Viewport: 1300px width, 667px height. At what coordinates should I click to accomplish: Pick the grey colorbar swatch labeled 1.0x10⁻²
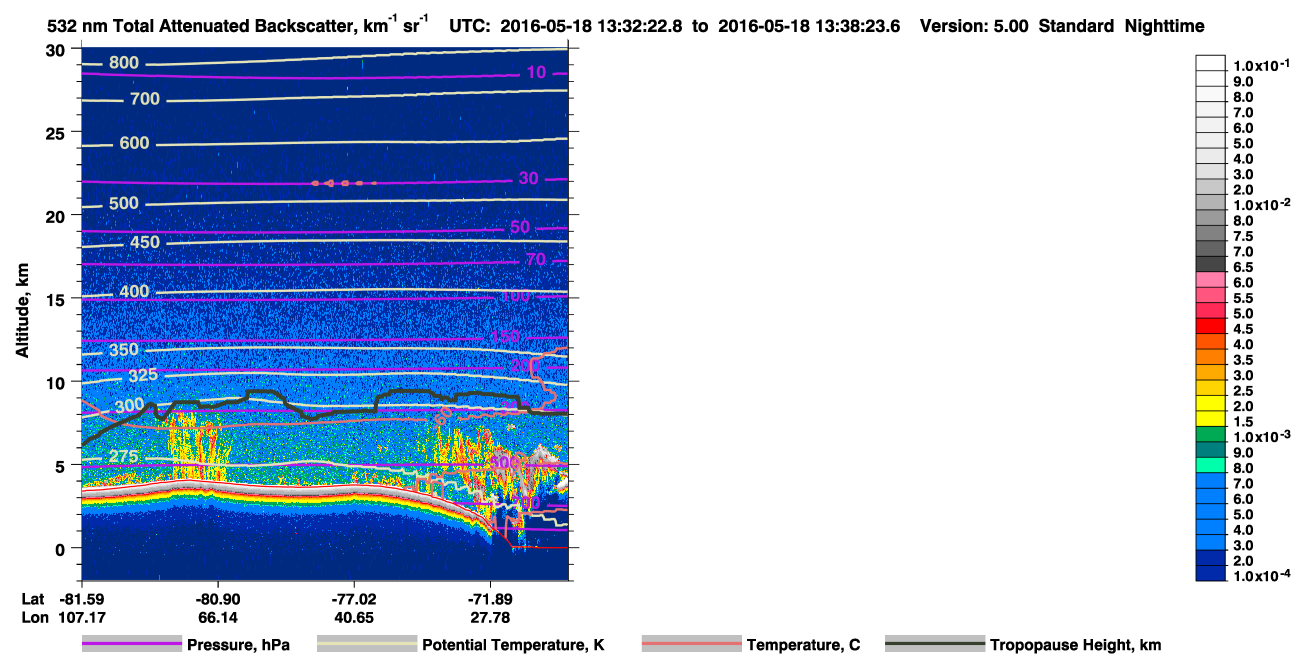coord(1211,204)
